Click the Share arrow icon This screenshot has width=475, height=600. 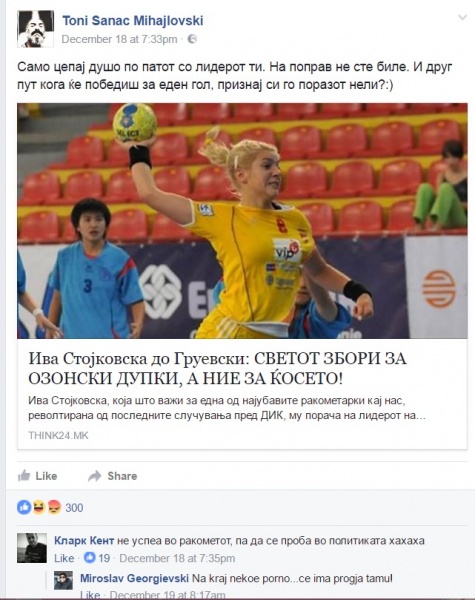click(x=95, y=476)
